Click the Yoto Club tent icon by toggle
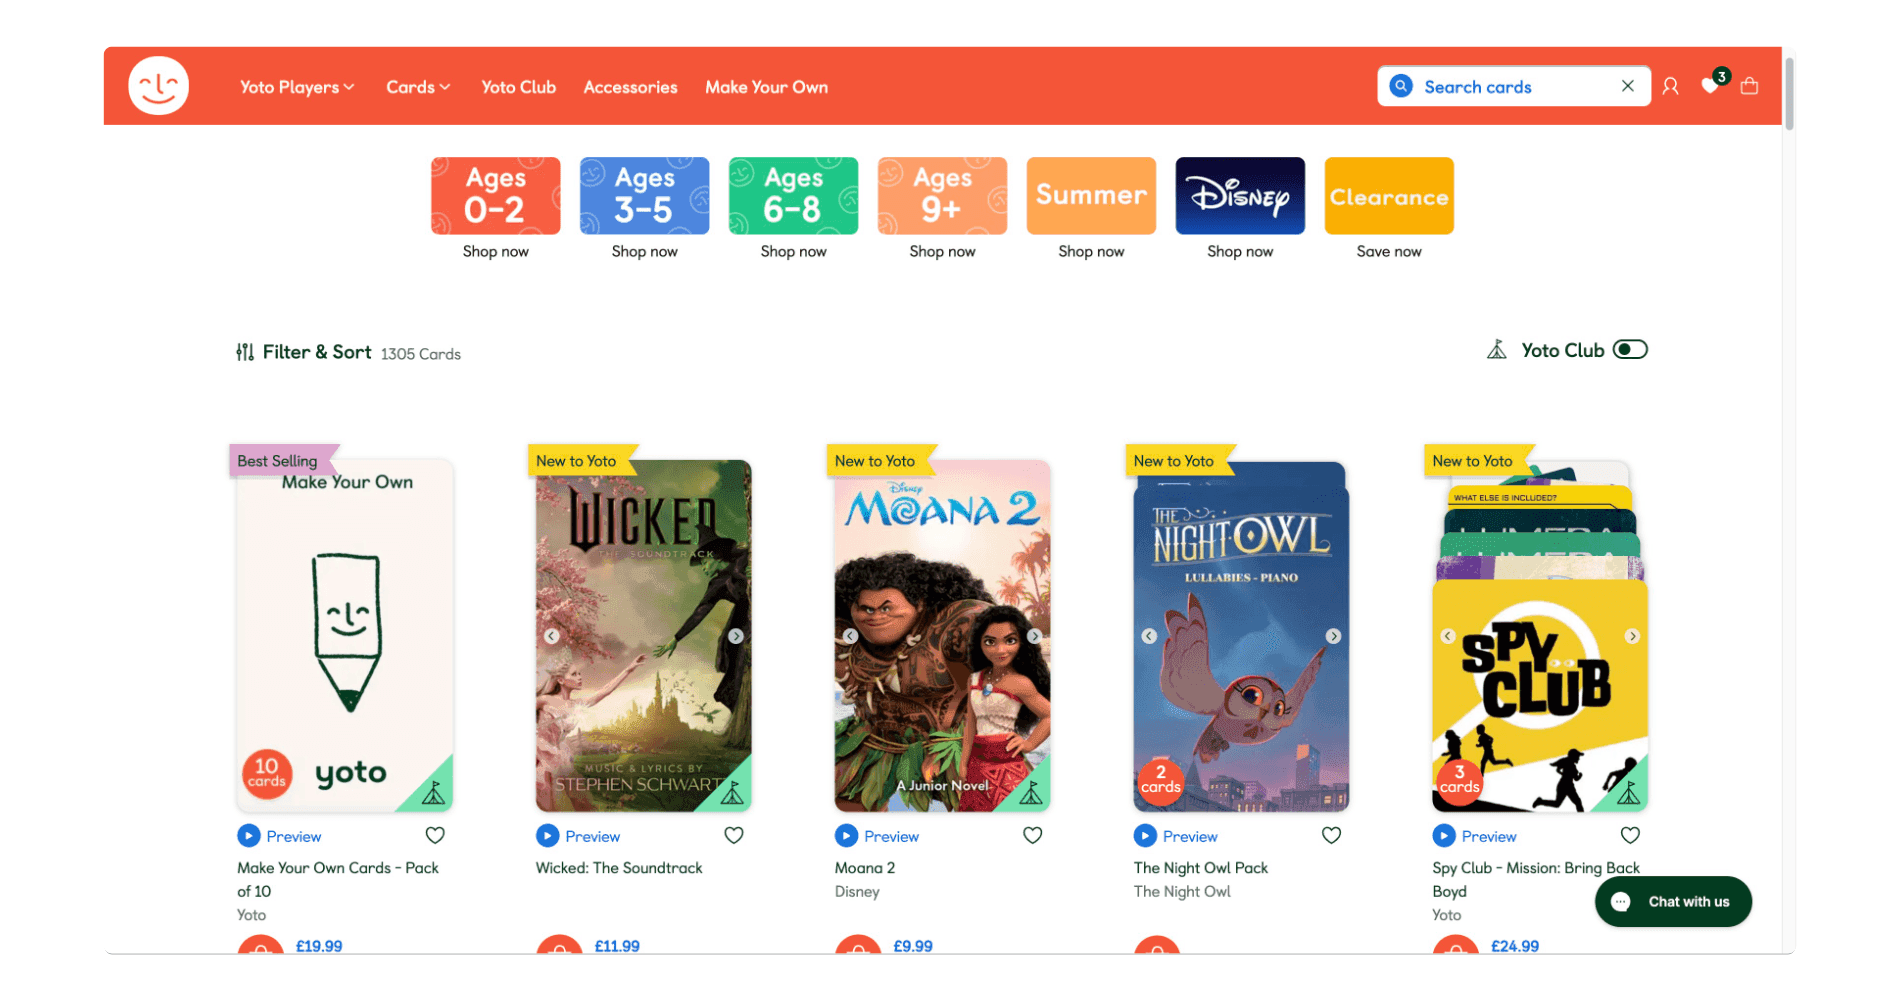This screenshot has height=1000, width=1900. pyautogui.click(x=1497, y=350)
